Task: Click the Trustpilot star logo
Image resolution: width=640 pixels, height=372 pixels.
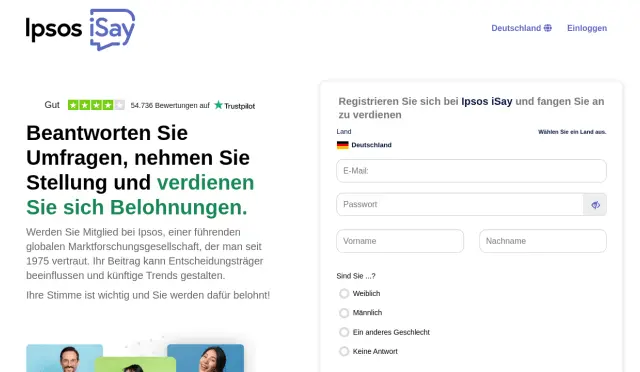Action: (x=235, y=105)
